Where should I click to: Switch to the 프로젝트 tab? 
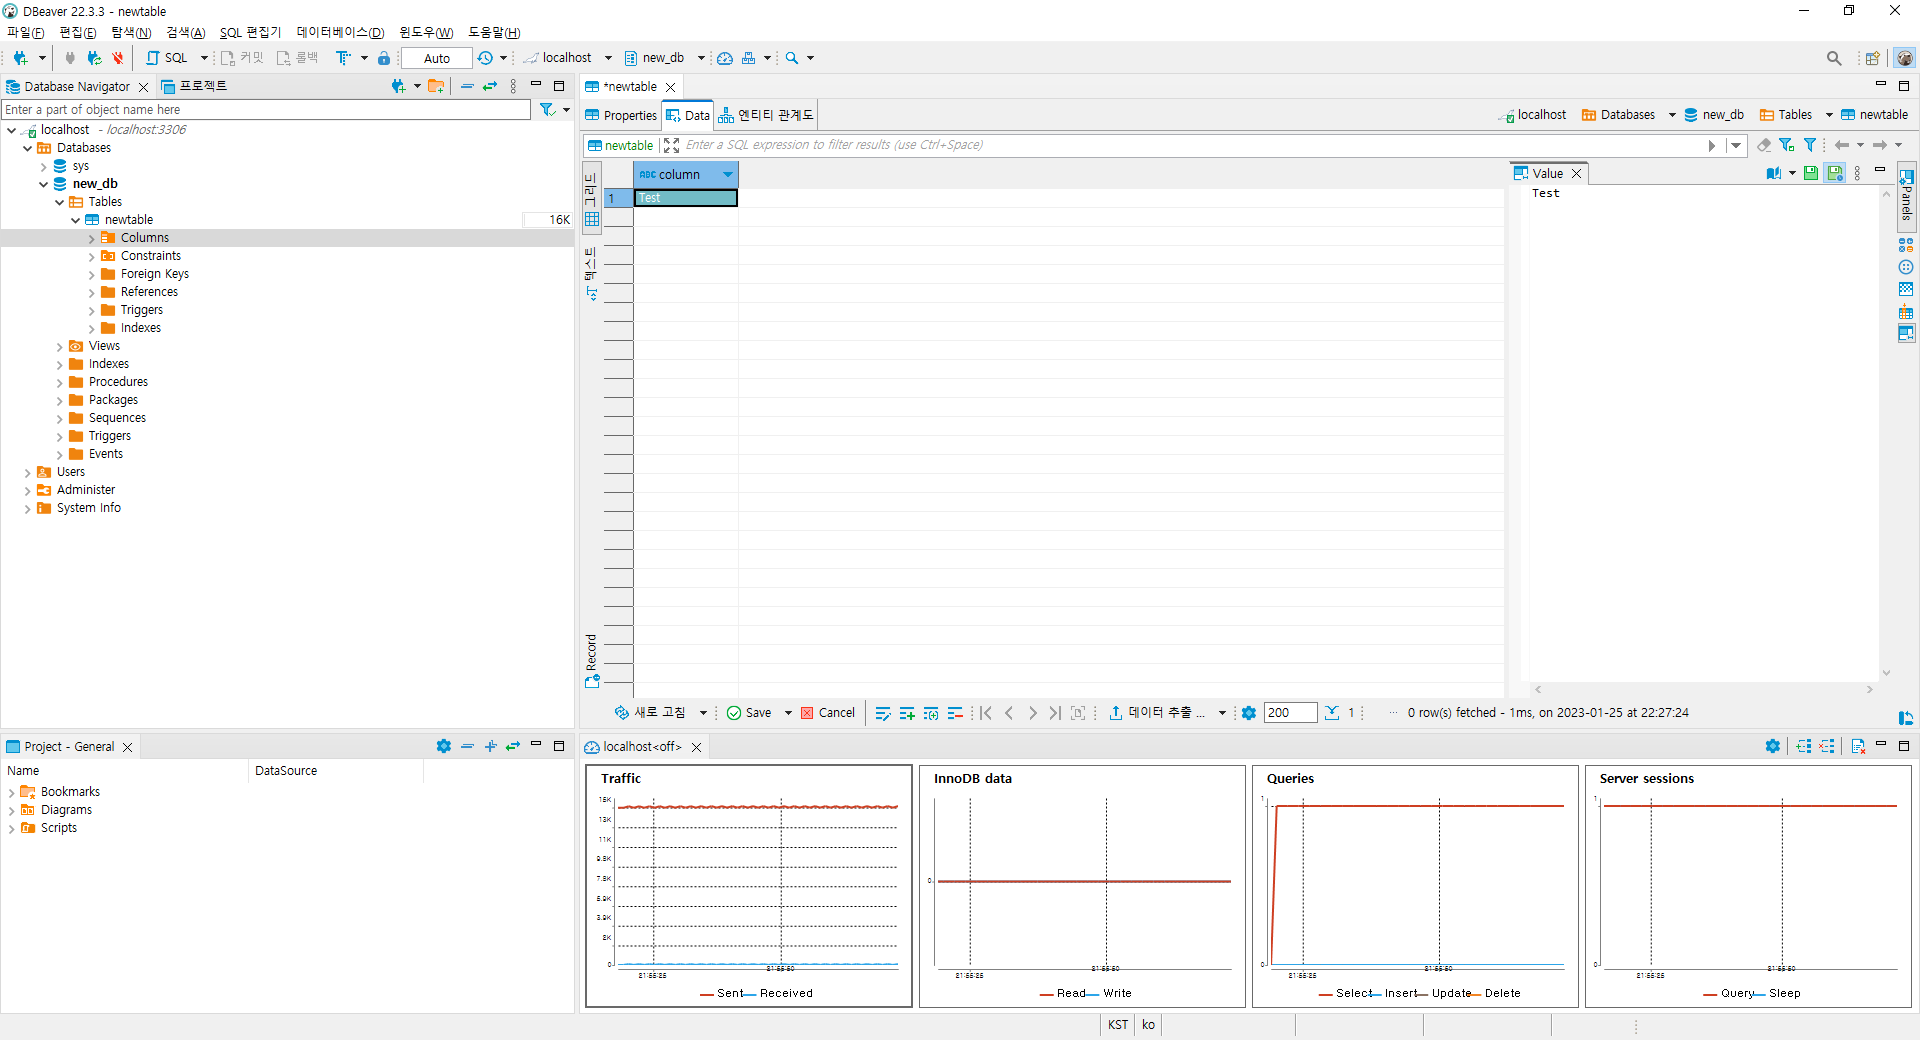tap(195, 87)
